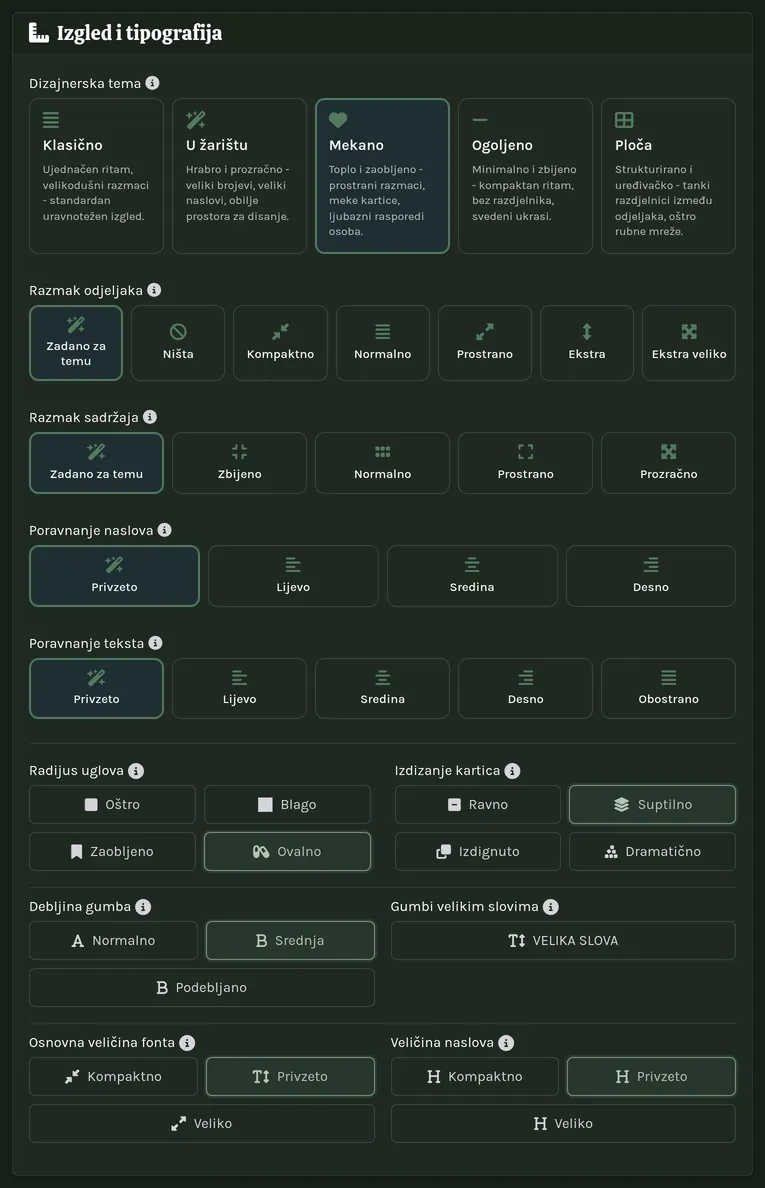The height and width of the screenshot is (1188, 765).
Task: Select the Klasično design theme card
Action: (x=96, y=176)
